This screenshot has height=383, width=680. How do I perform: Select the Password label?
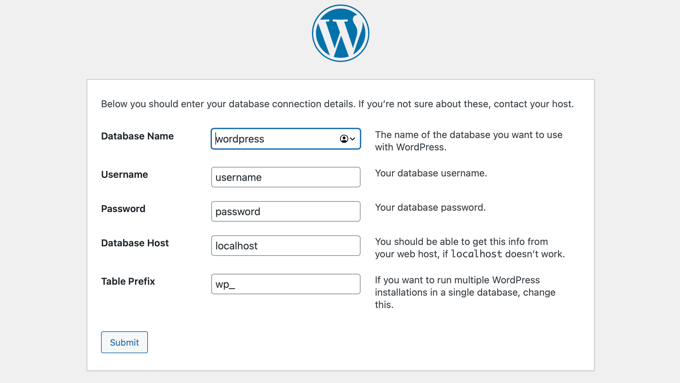[x=123, y=209]
